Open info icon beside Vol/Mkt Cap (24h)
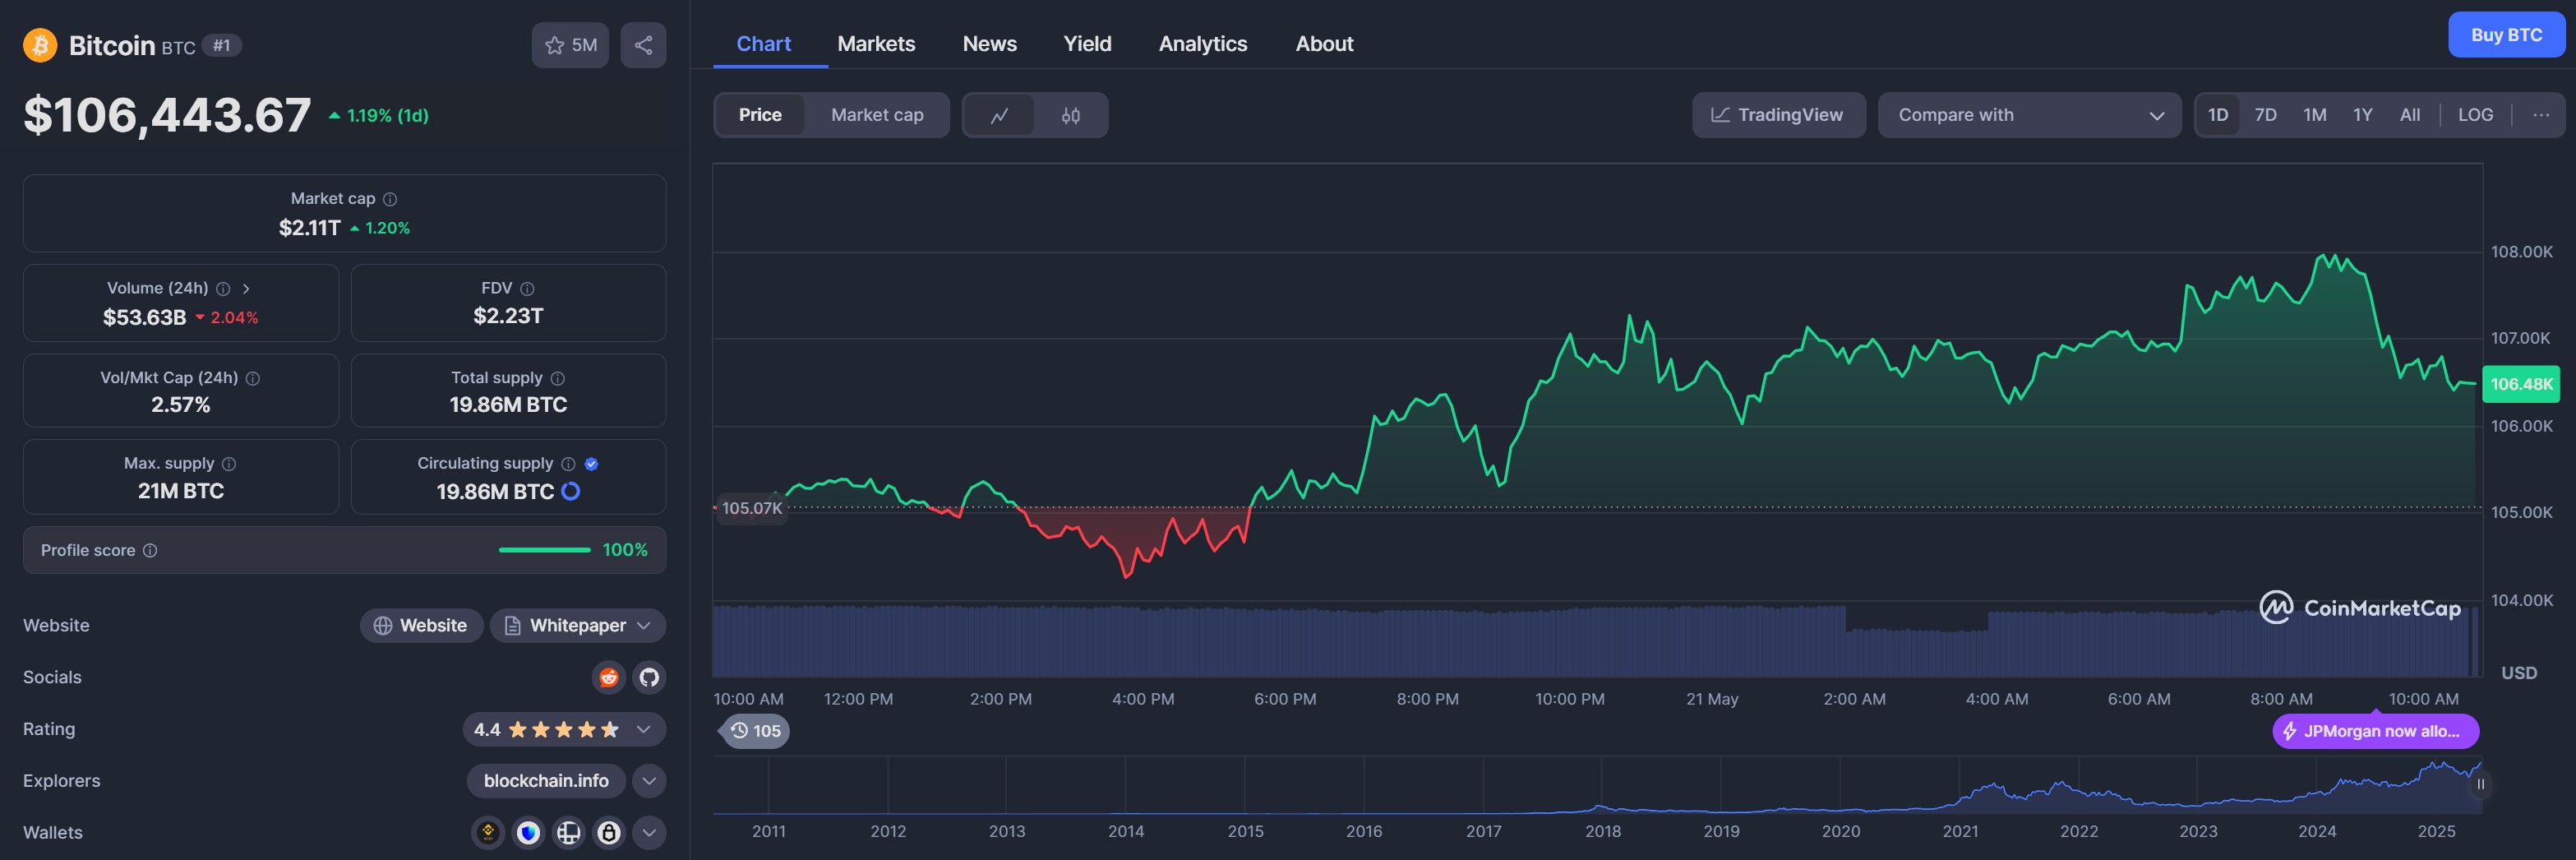Image resolution: width=2576 pixels, height=860 pixels. click(253, 378)
